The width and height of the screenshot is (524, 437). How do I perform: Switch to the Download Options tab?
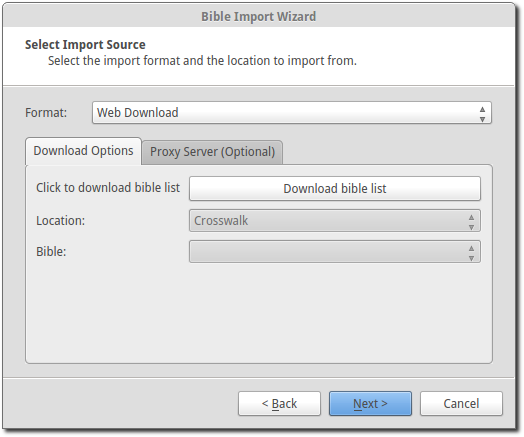tap(83, 151)
